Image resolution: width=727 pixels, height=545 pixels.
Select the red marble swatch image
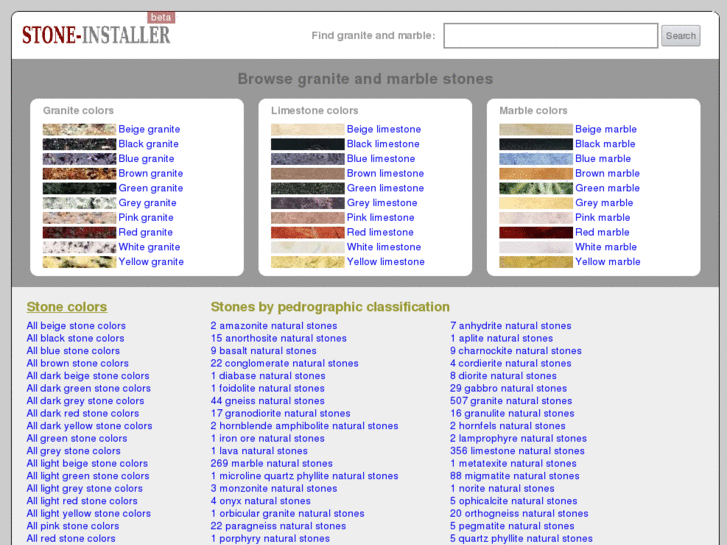(536, 232)
